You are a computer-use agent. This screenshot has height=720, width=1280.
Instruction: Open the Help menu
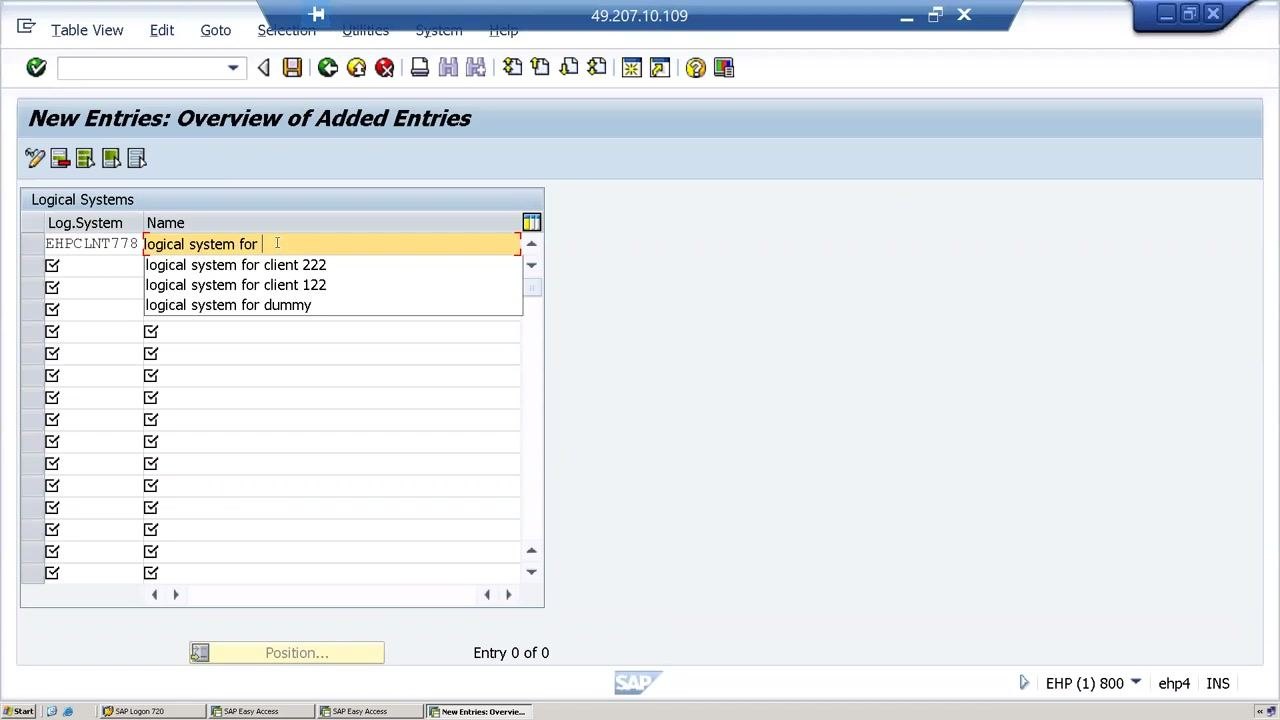(x=503, y=30)
